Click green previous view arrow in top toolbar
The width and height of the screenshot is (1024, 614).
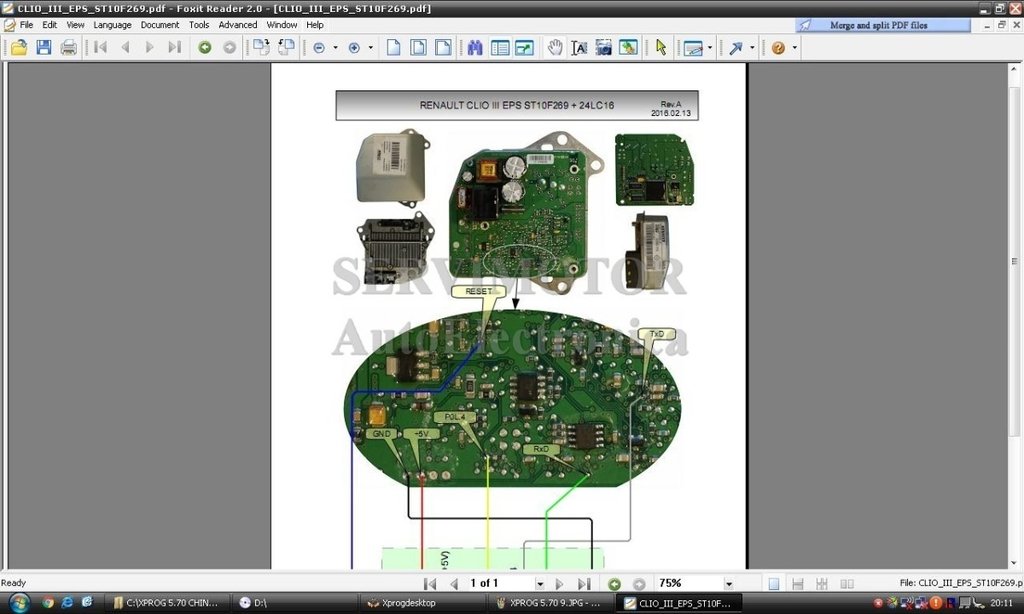point(205,48)
